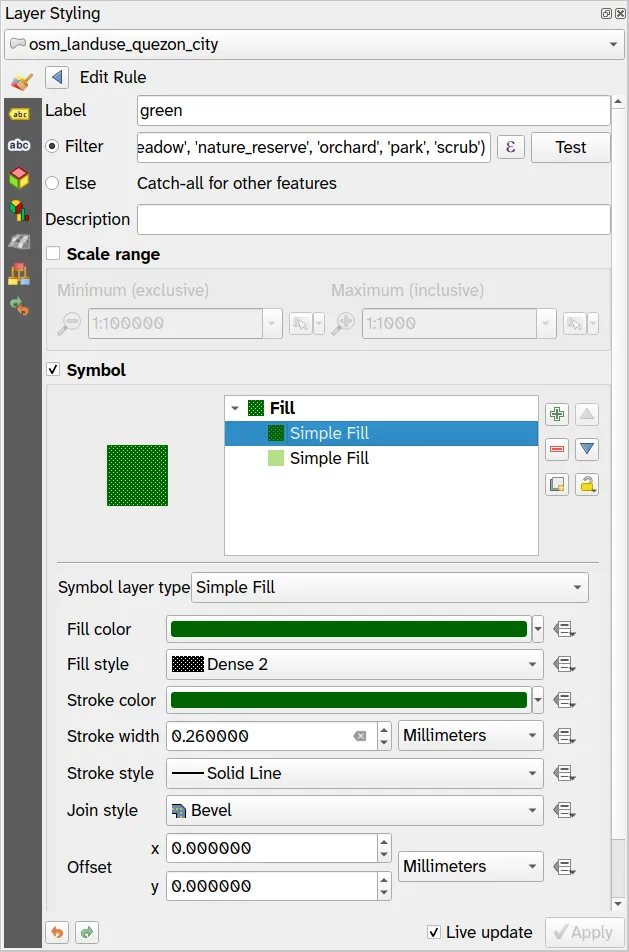Open the Symbology tab paintbrush icon
Image resolution: width=629 pixels, height=952 pixels.
tap(20, 81)
